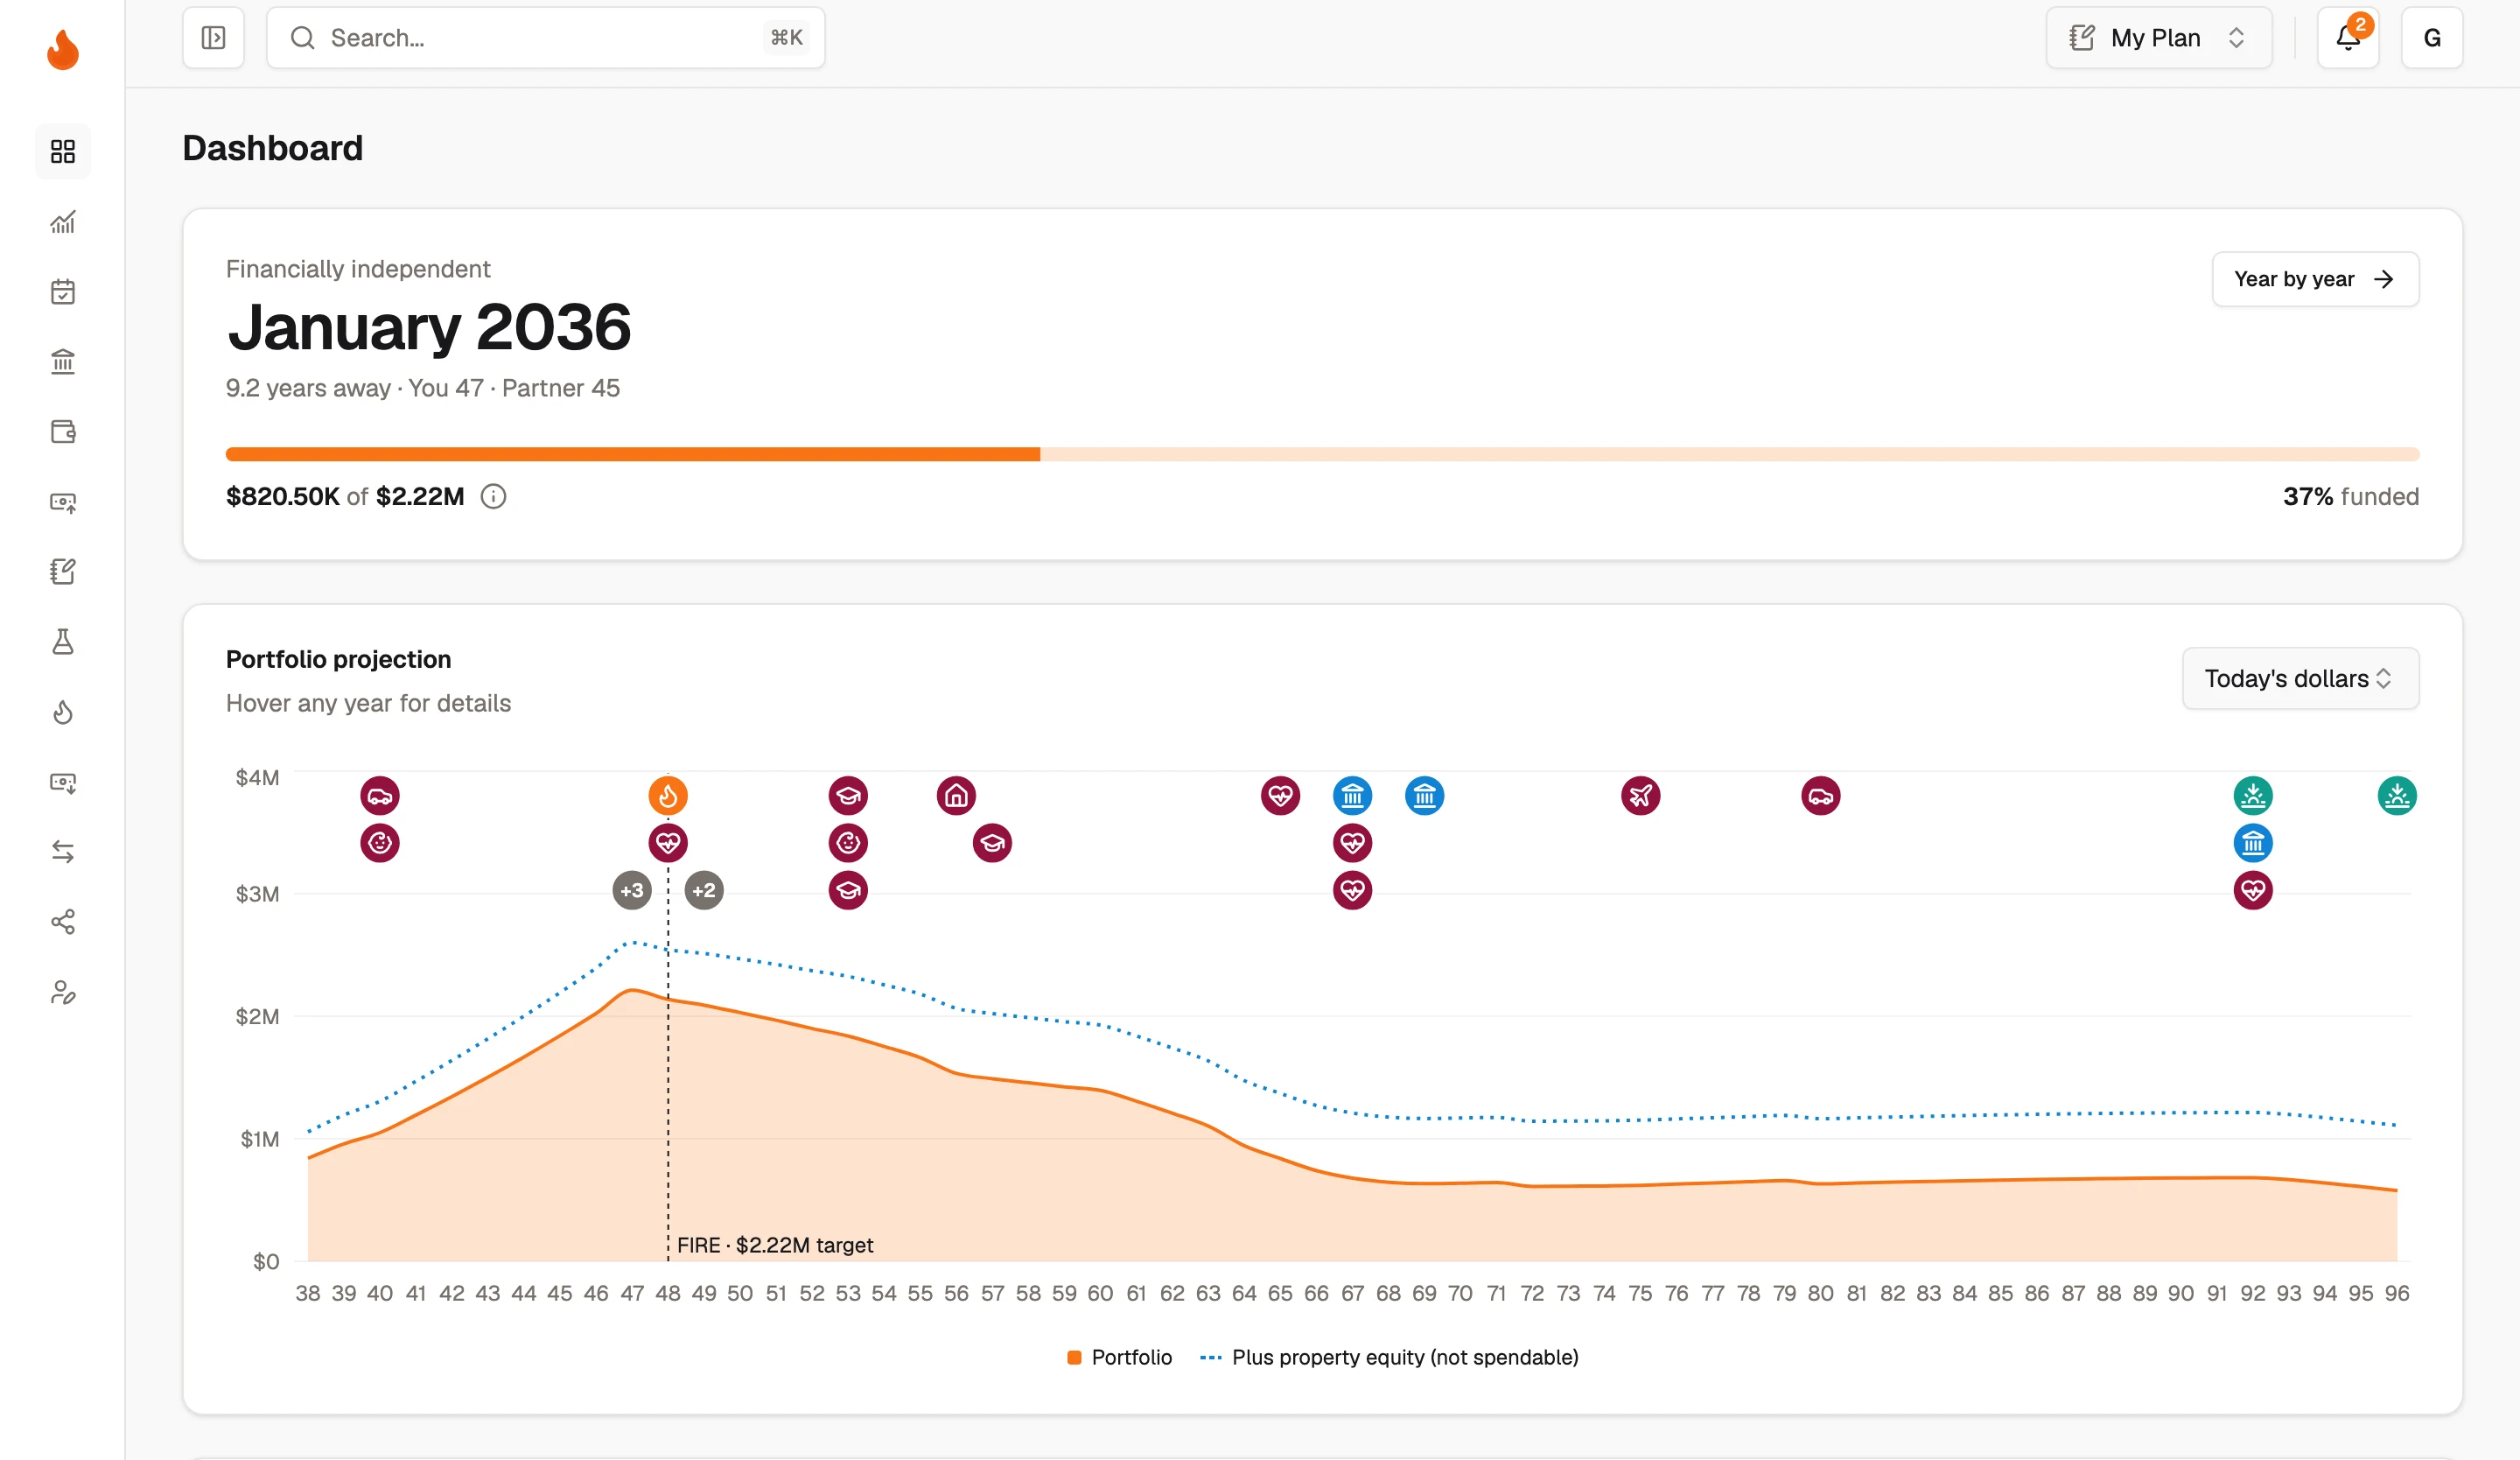Click the FIRE · $2.22M target label
The width and height of the screenshot is (2520, 1460).
[x=775, y=1245]
